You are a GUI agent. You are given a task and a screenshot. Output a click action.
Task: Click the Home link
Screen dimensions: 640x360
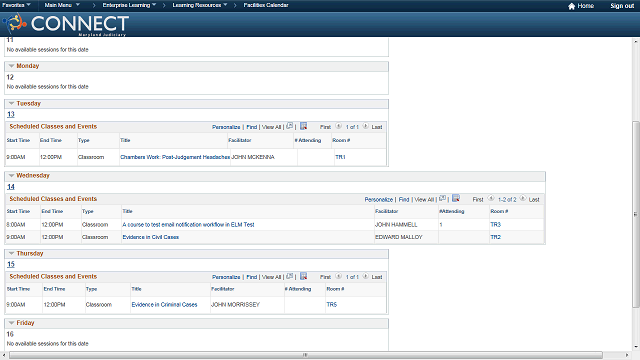[585, 6]
